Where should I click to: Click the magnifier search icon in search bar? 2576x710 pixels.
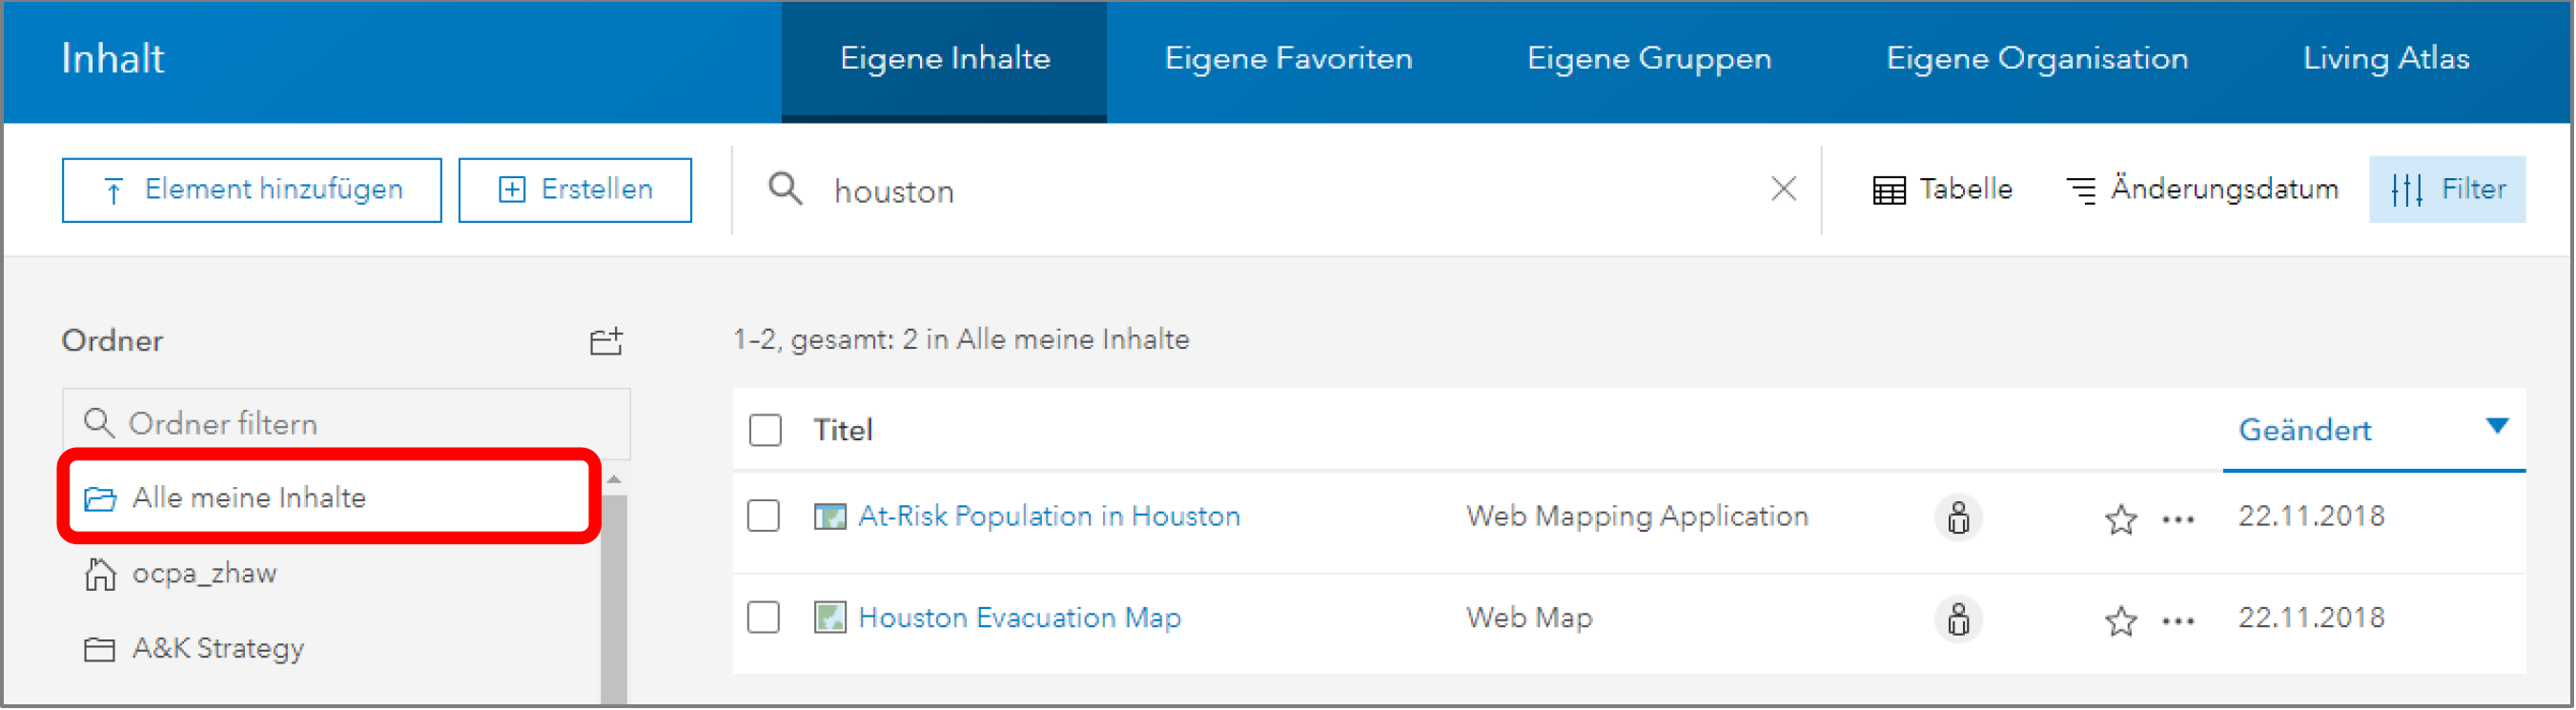(785, 189)
